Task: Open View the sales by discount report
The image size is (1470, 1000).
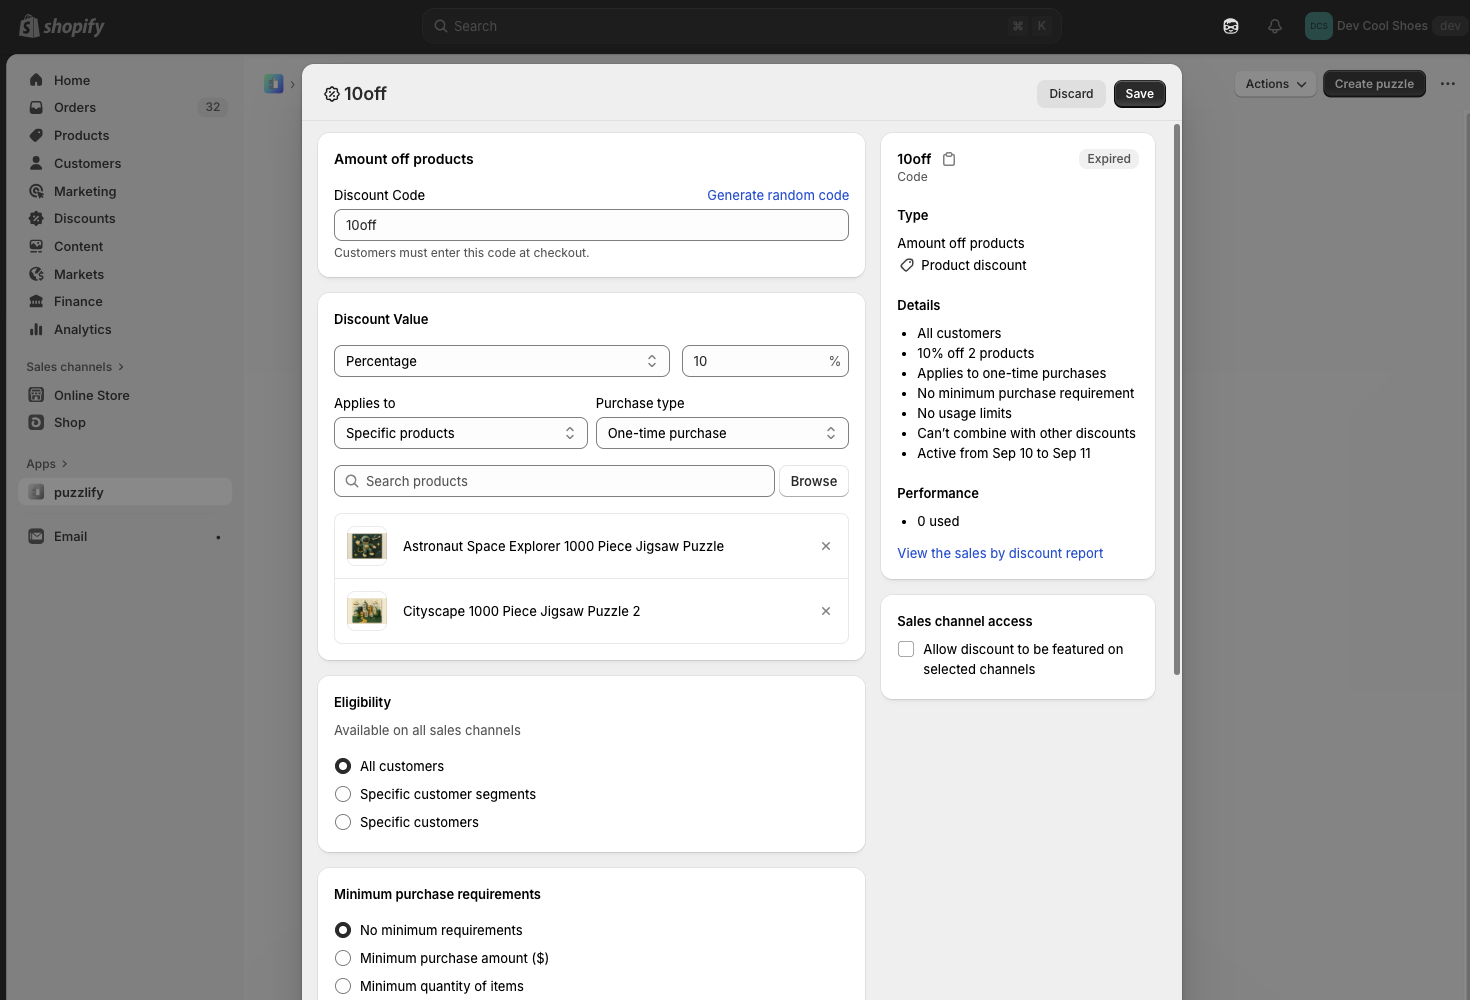Action: coord(1000,553)
